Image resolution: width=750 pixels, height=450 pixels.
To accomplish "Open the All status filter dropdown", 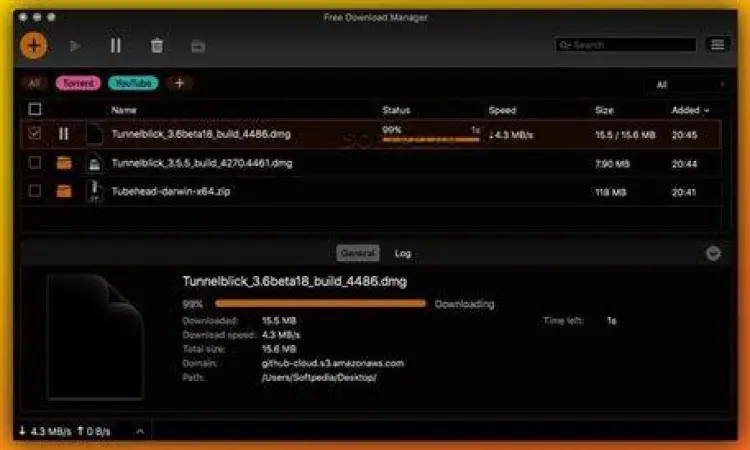I will 686,85.
